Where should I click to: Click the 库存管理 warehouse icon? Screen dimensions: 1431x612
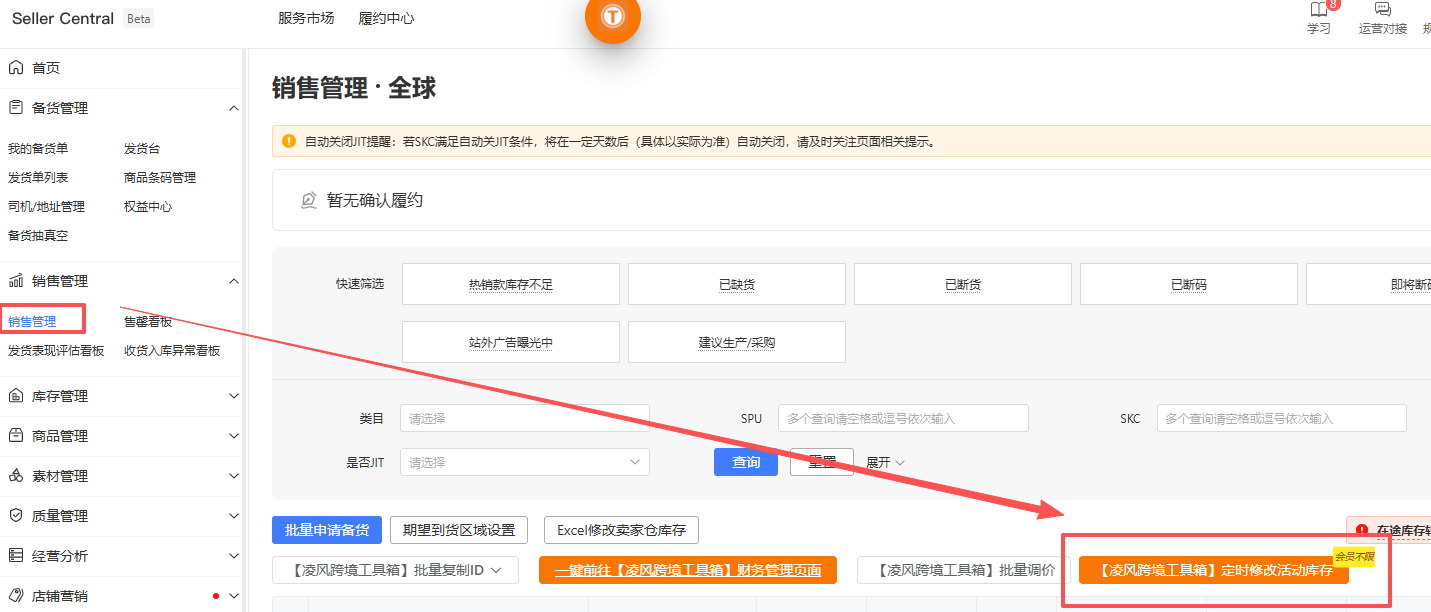(16, 396)
